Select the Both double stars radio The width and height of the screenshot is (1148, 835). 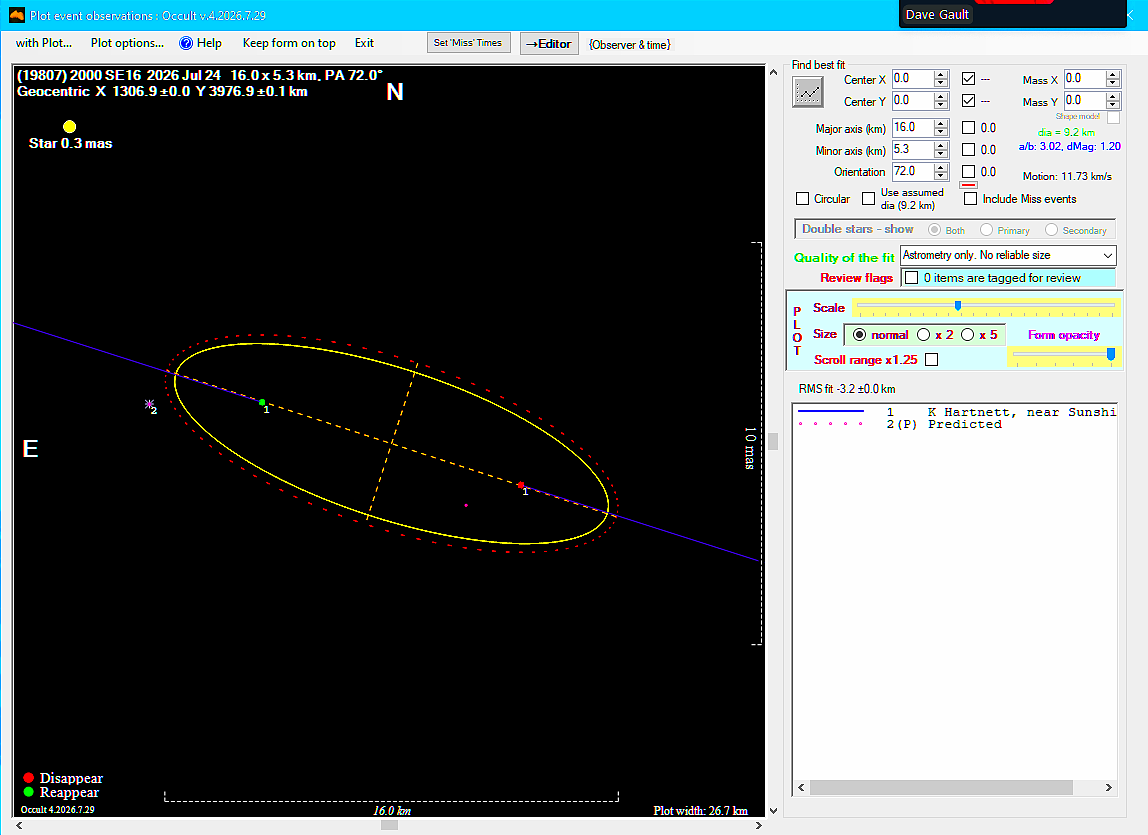click(x=934, y=230)
